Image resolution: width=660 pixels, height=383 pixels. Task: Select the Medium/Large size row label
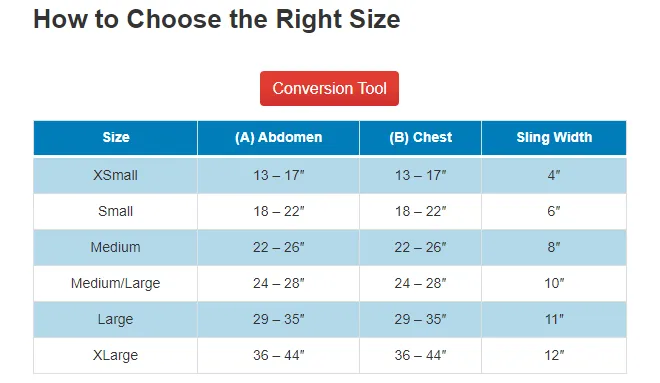tap(115, 283)
